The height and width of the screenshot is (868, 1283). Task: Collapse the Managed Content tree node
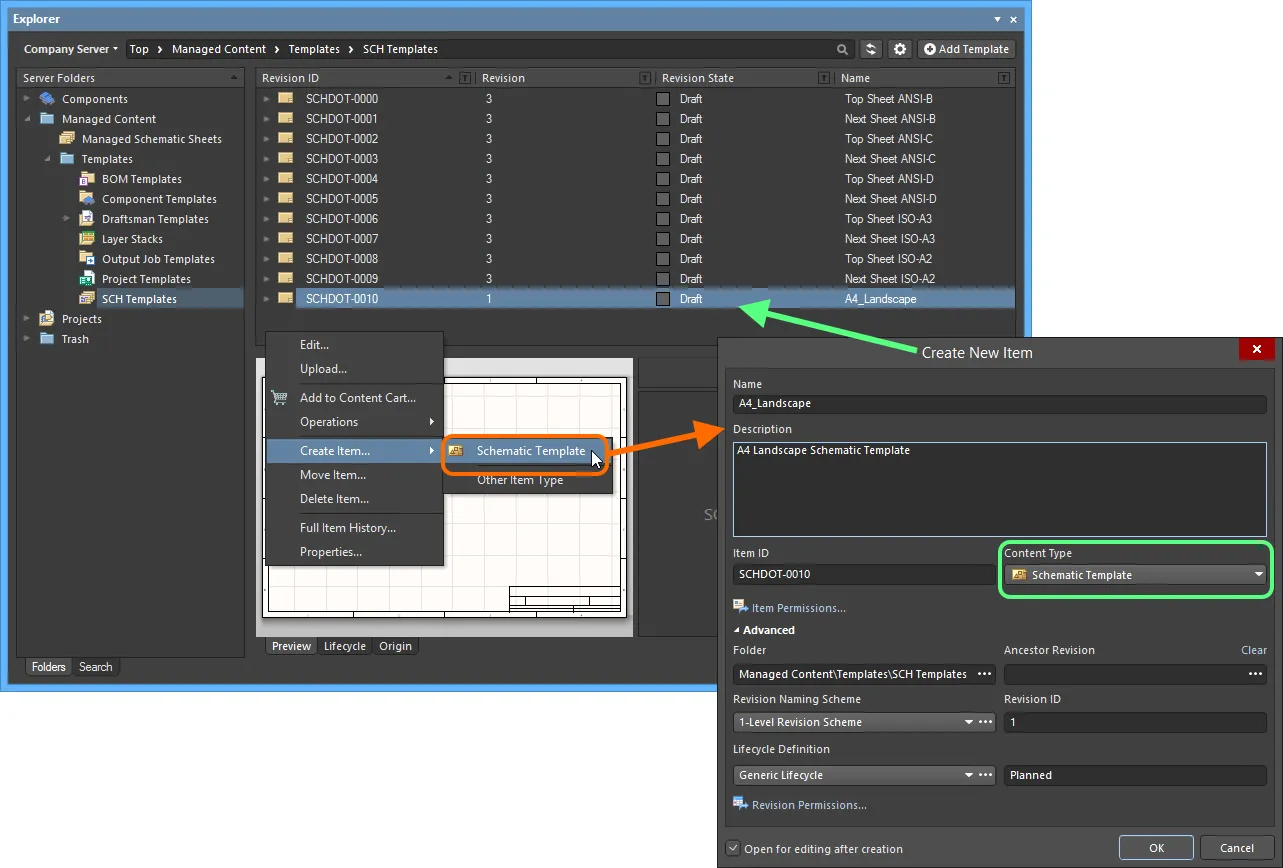point(27,119)
